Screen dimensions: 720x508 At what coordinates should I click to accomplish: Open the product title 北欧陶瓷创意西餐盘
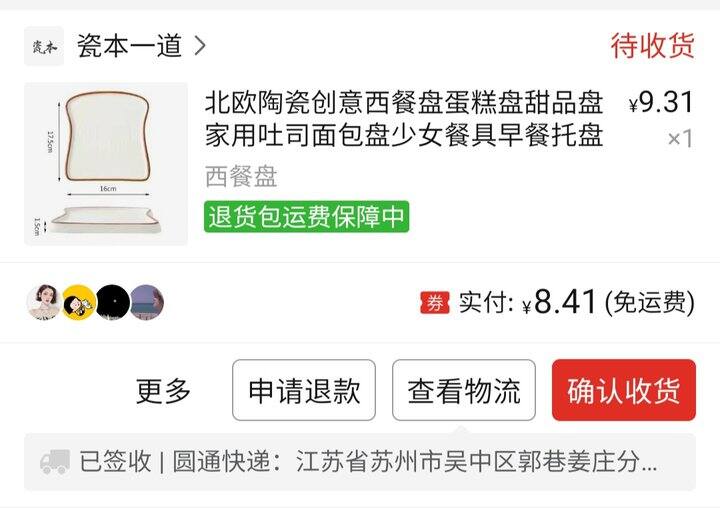[x=404, y=119]
